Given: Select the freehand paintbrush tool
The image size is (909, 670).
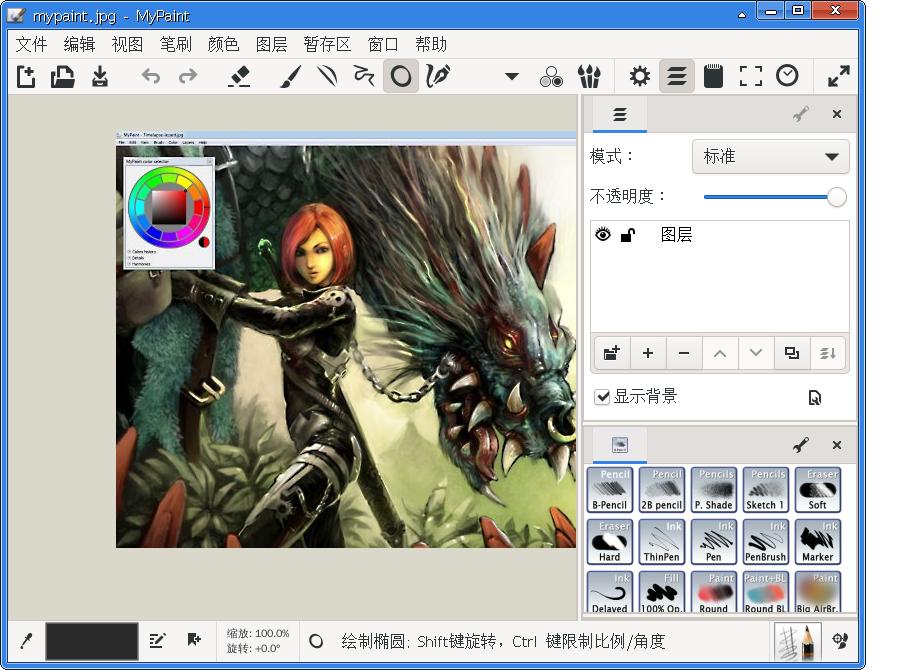Looking at the screenshot, I should tap(290, 76).
